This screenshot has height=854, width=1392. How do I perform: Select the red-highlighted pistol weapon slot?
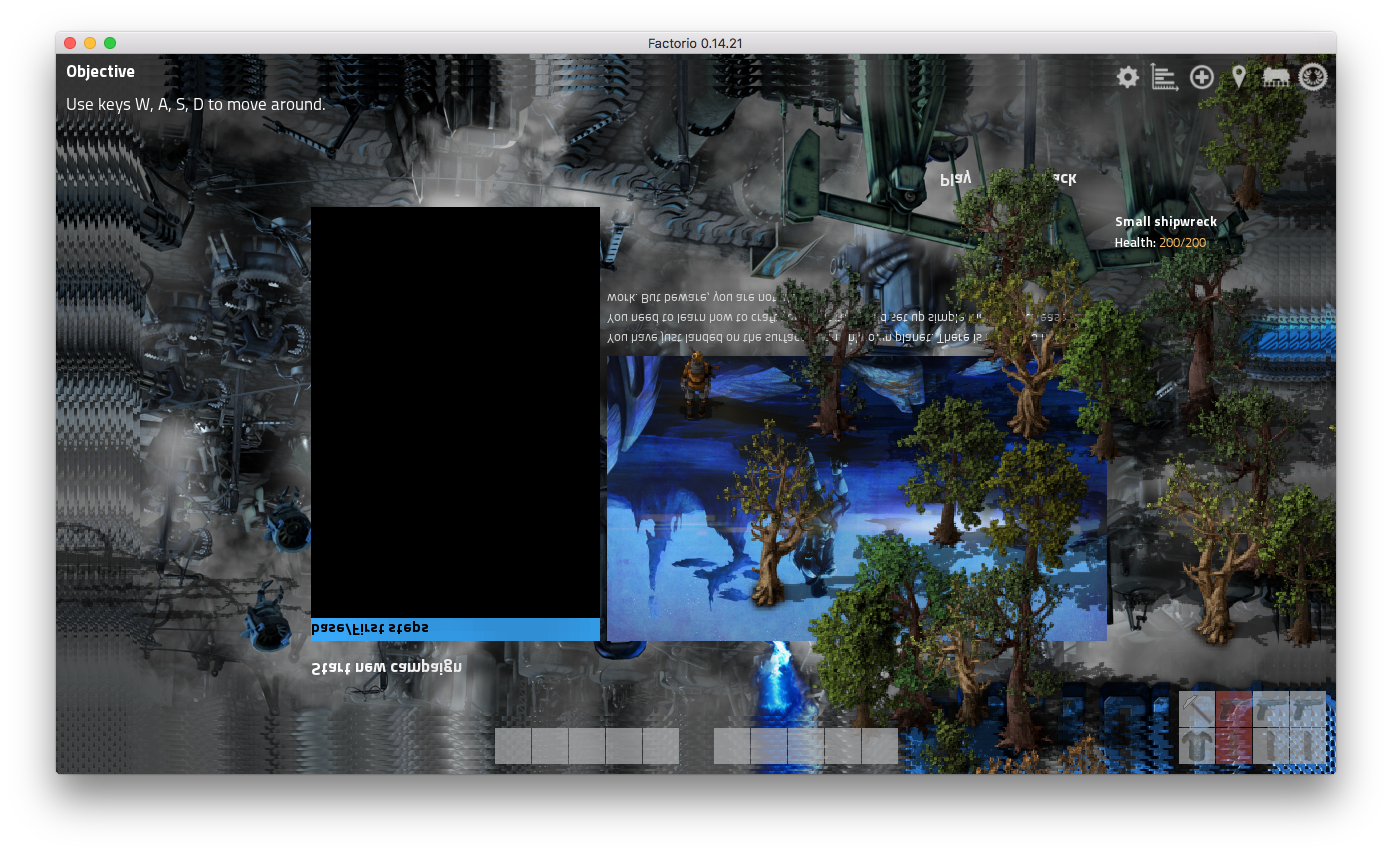[x=1234, y=709]
